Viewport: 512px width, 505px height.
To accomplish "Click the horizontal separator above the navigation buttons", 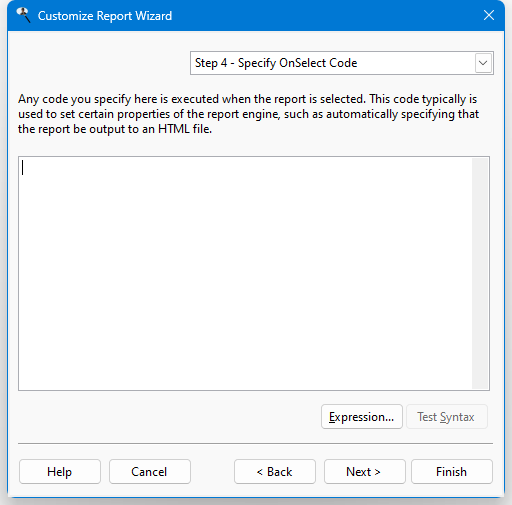I will point(255,444).
